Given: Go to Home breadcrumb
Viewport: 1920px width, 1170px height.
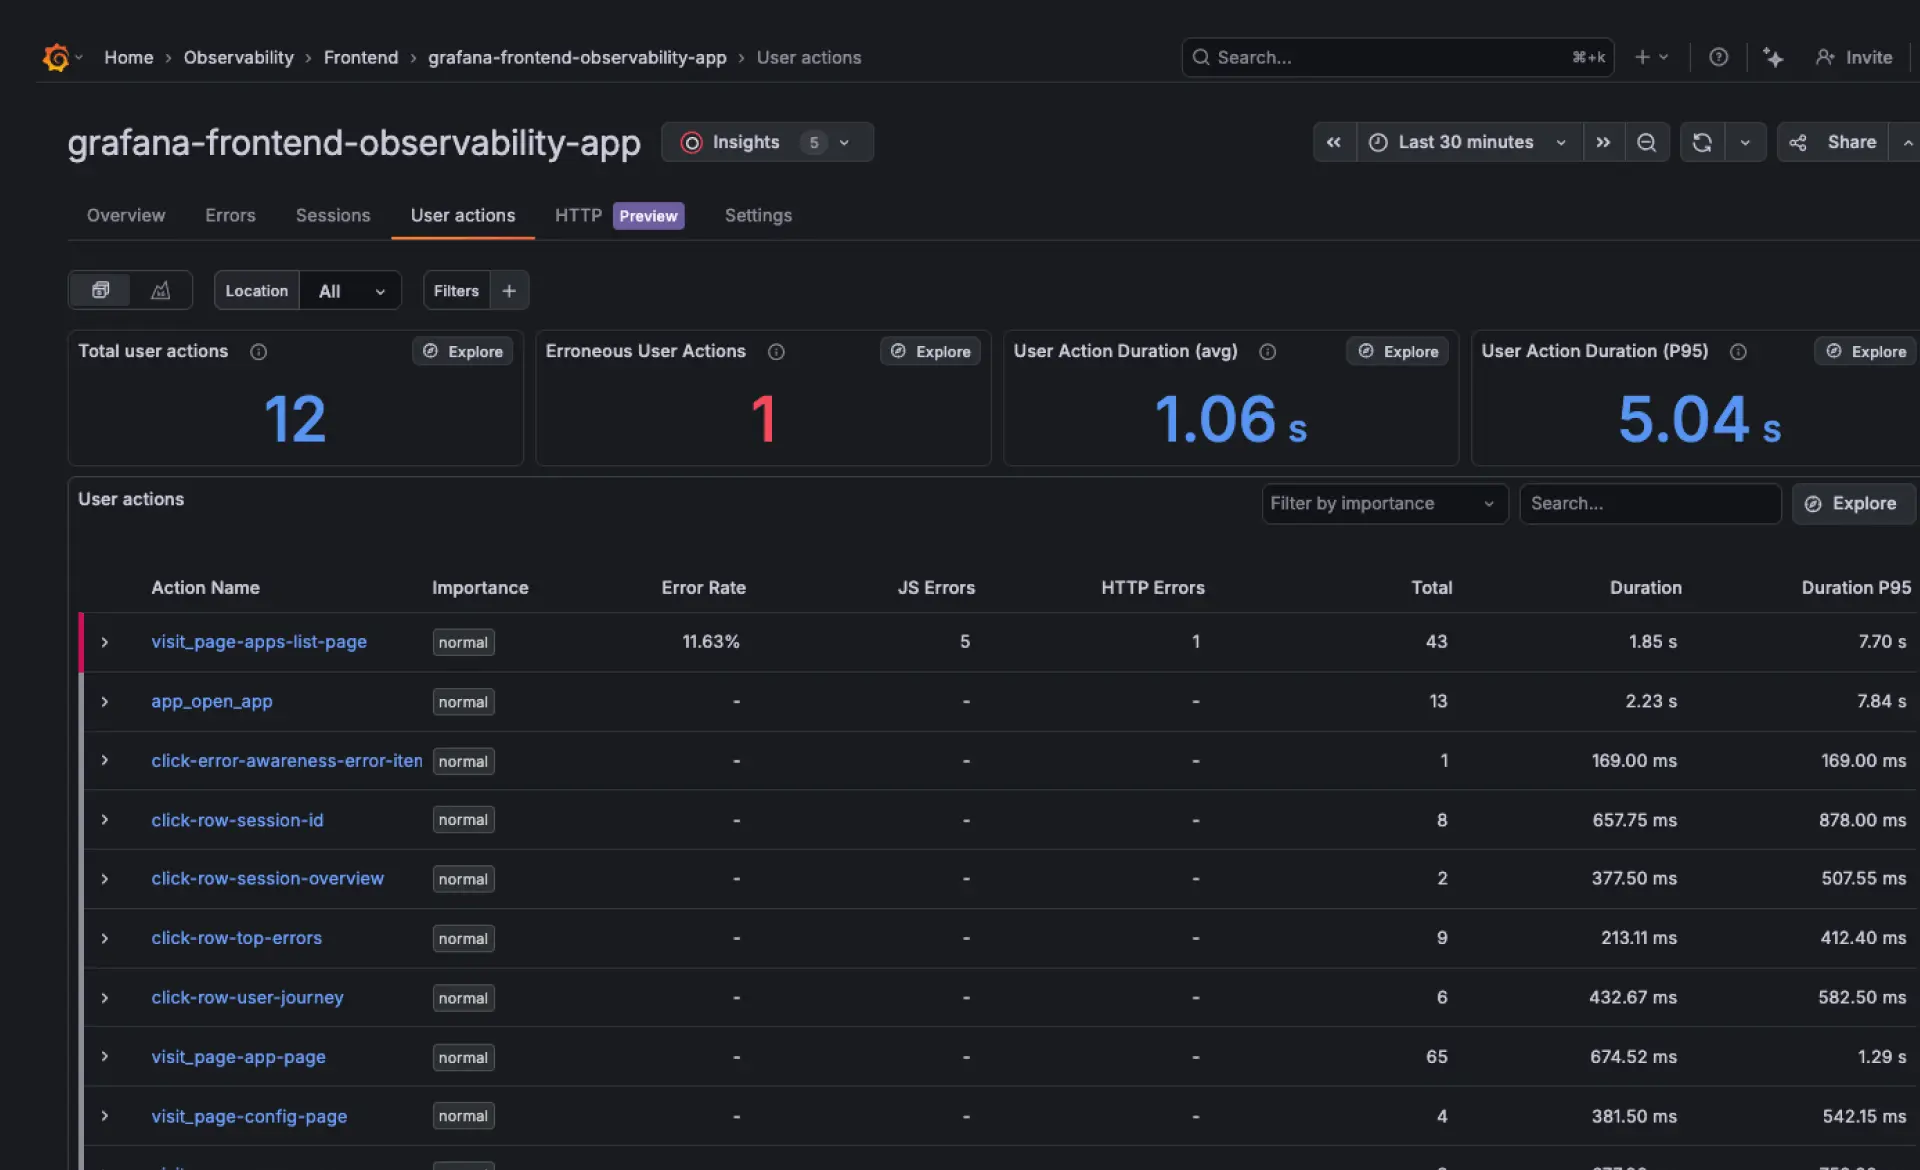Looking at the screenshot, I should click(129, 57).
